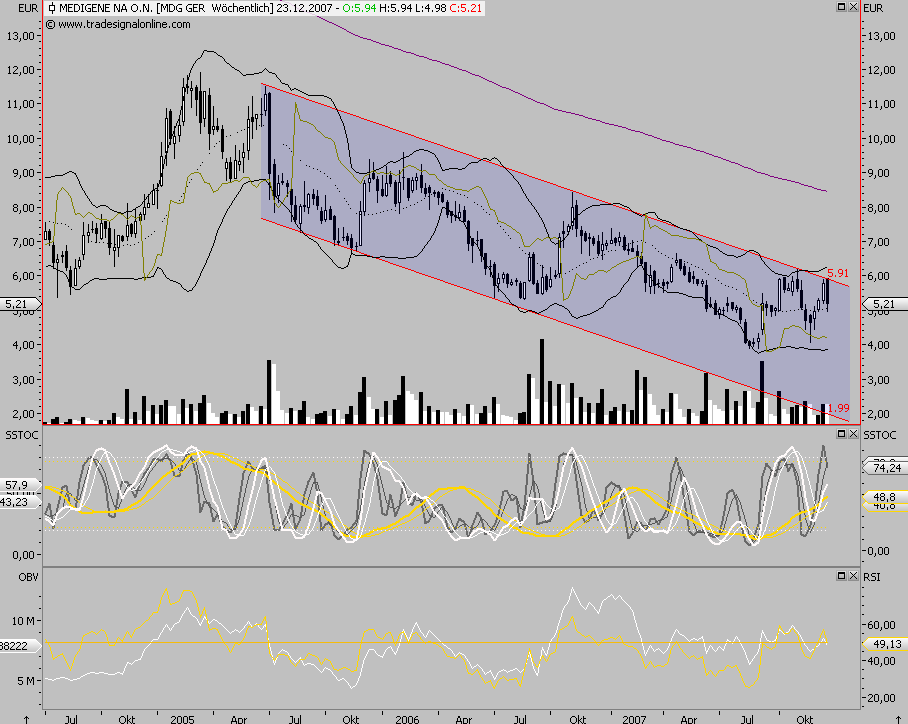The height and width of the screenshot is (724, 908).
Task: Close the SSTOC indicator pane
Action: (x=852, y=436)
